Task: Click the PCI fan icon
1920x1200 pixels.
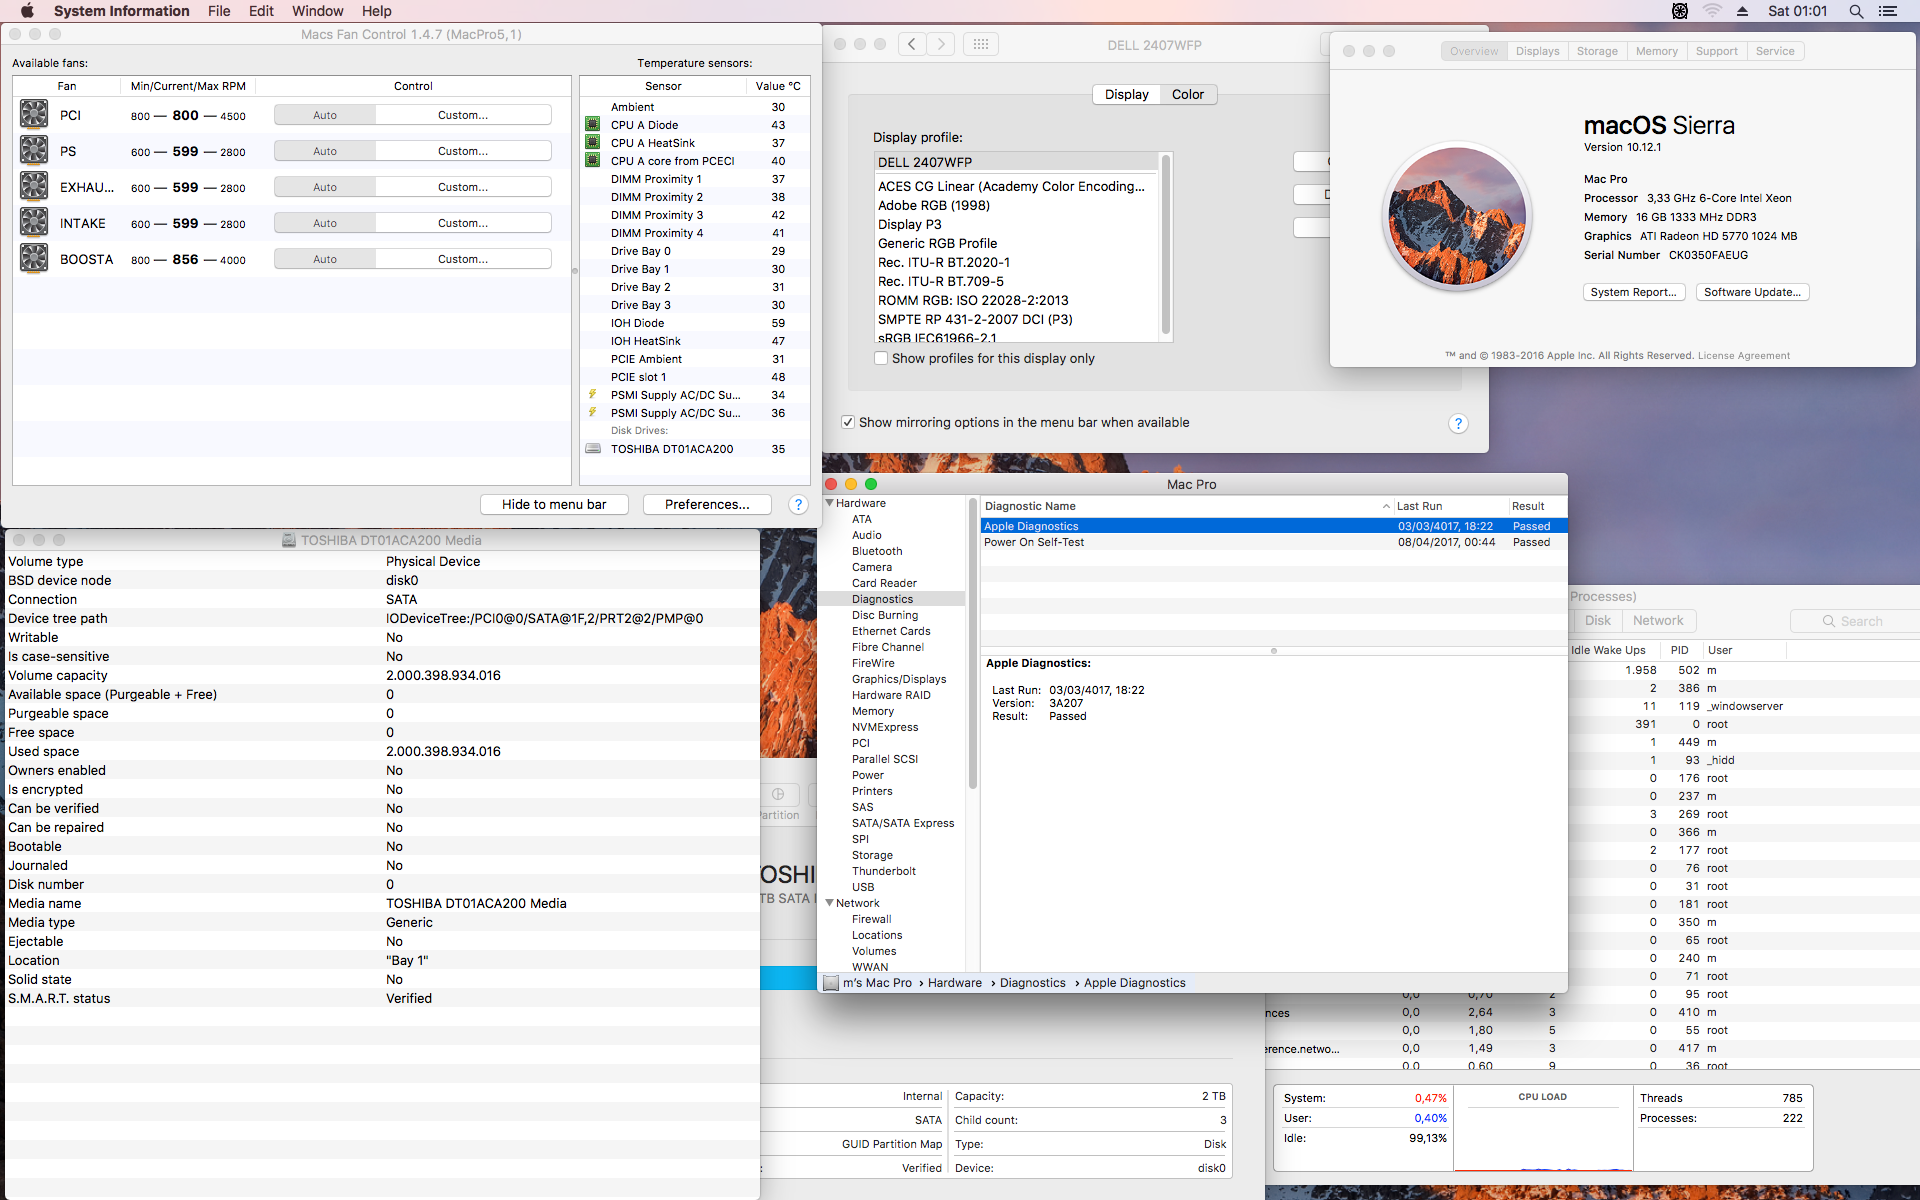Action: coord(34,114)
